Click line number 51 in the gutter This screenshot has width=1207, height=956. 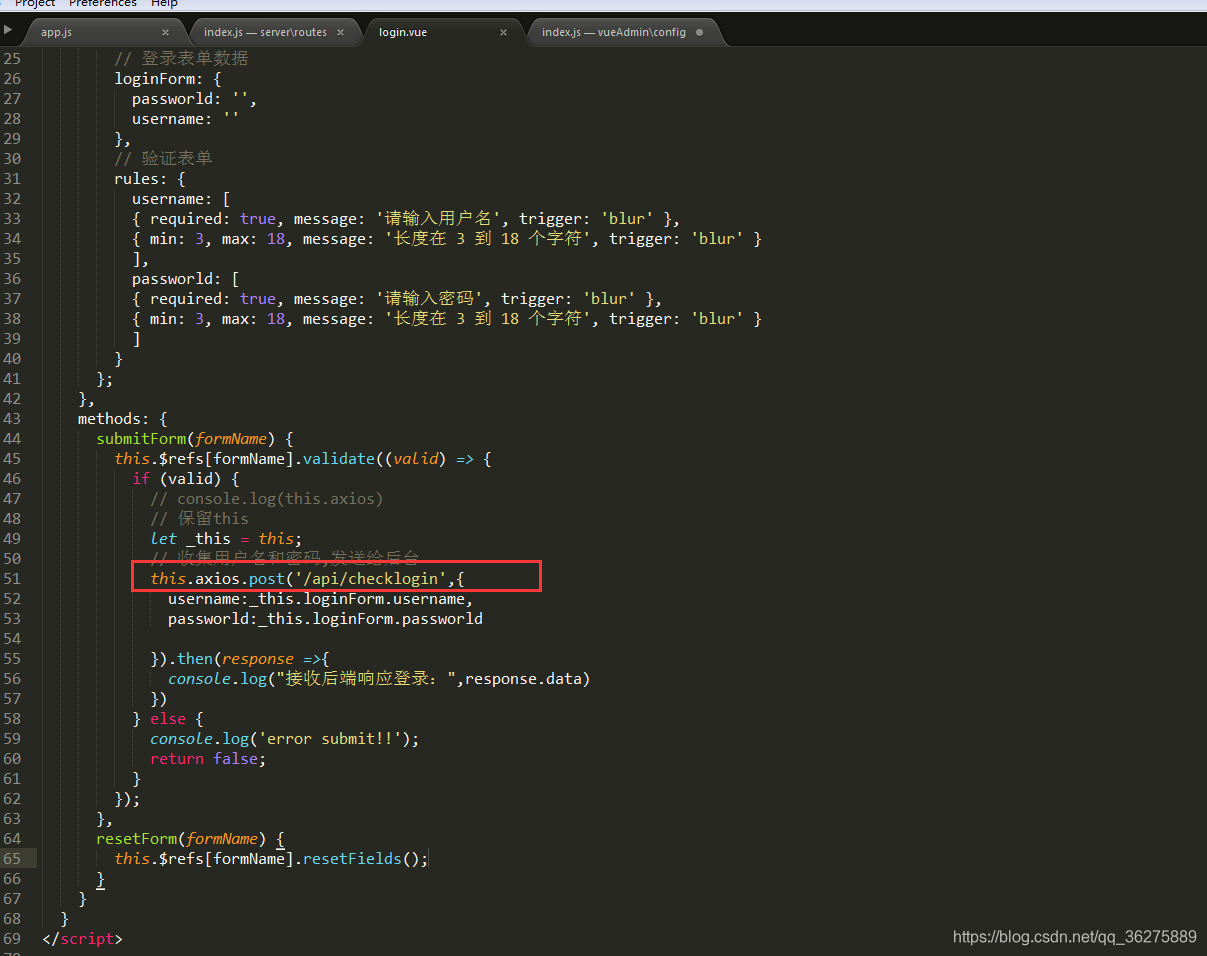12,578
